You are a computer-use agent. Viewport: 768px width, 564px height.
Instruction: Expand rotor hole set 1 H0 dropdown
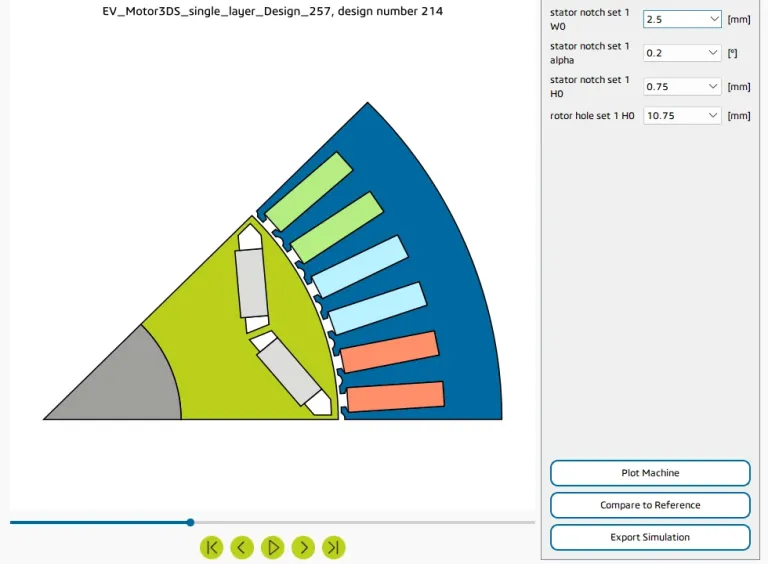click(683, 115)
